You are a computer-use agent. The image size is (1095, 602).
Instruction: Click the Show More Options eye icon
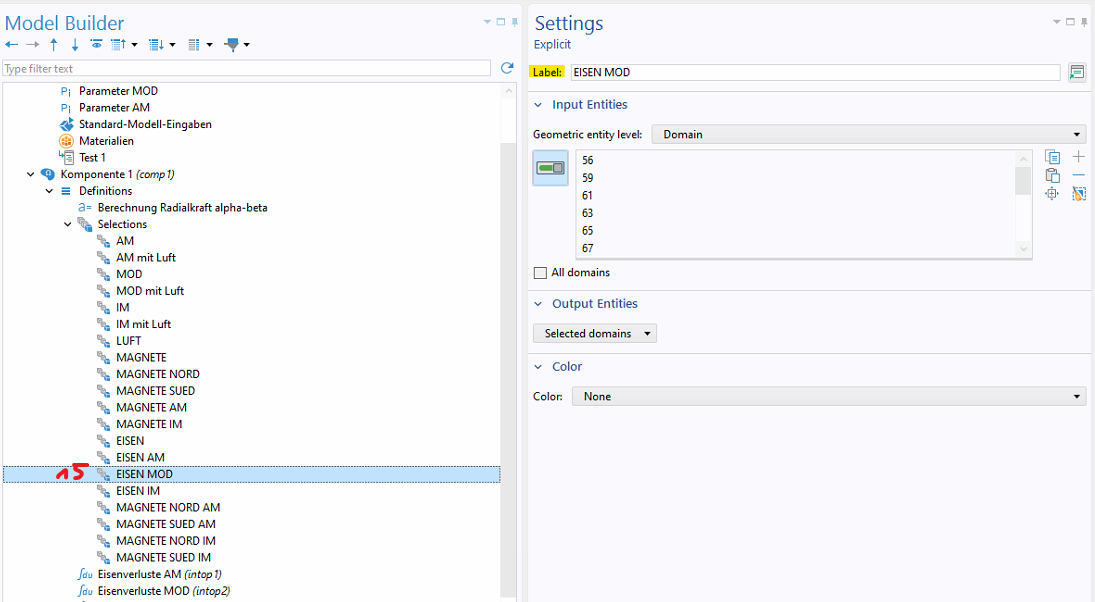pyautogui.click(x=96, y=45)
